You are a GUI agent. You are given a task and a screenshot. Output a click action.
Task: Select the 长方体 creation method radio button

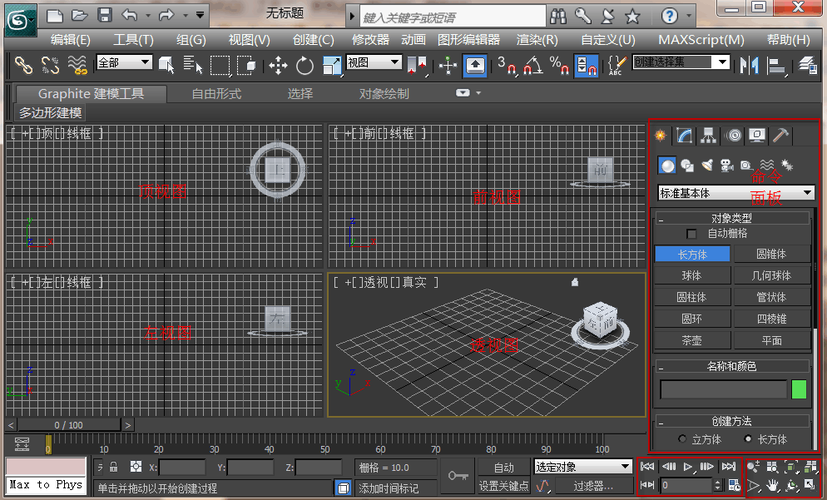point(747,439)
